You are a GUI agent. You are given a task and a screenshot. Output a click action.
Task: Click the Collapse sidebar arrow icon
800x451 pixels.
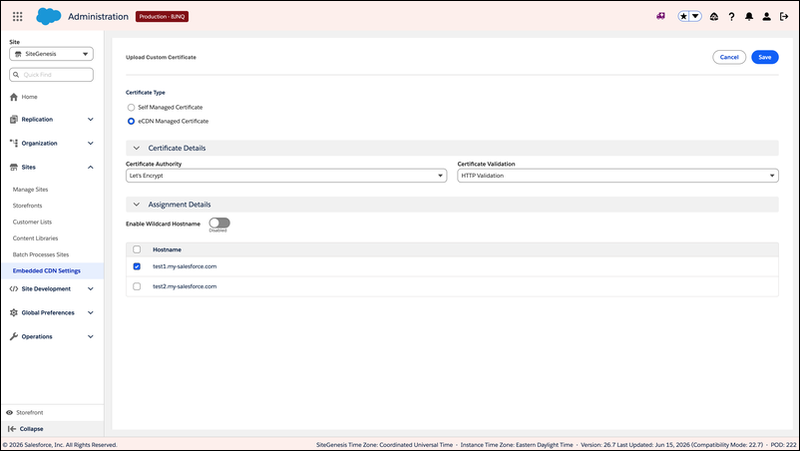coord(12,429)
